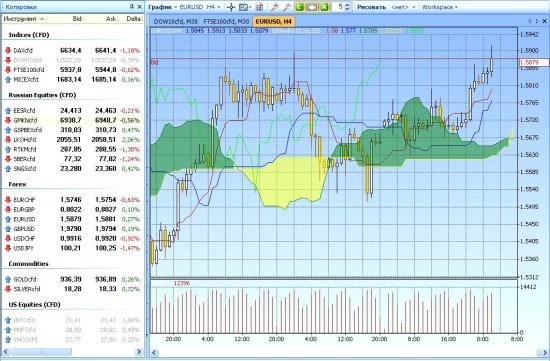Image resolution: width=550 pixels, height=361 pixels.
Task: Toggle the green 'A' toolbar button
Action: tap(324, 7)
